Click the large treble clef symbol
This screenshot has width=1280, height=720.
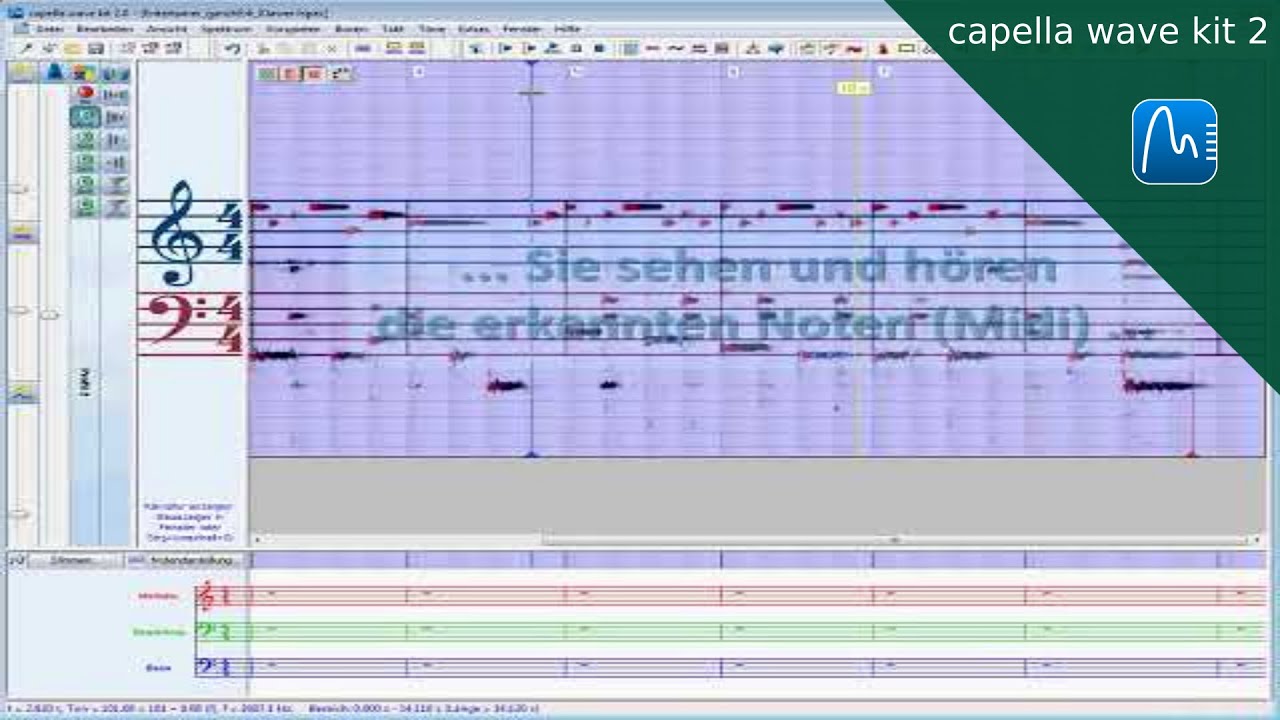pos(180,233)
